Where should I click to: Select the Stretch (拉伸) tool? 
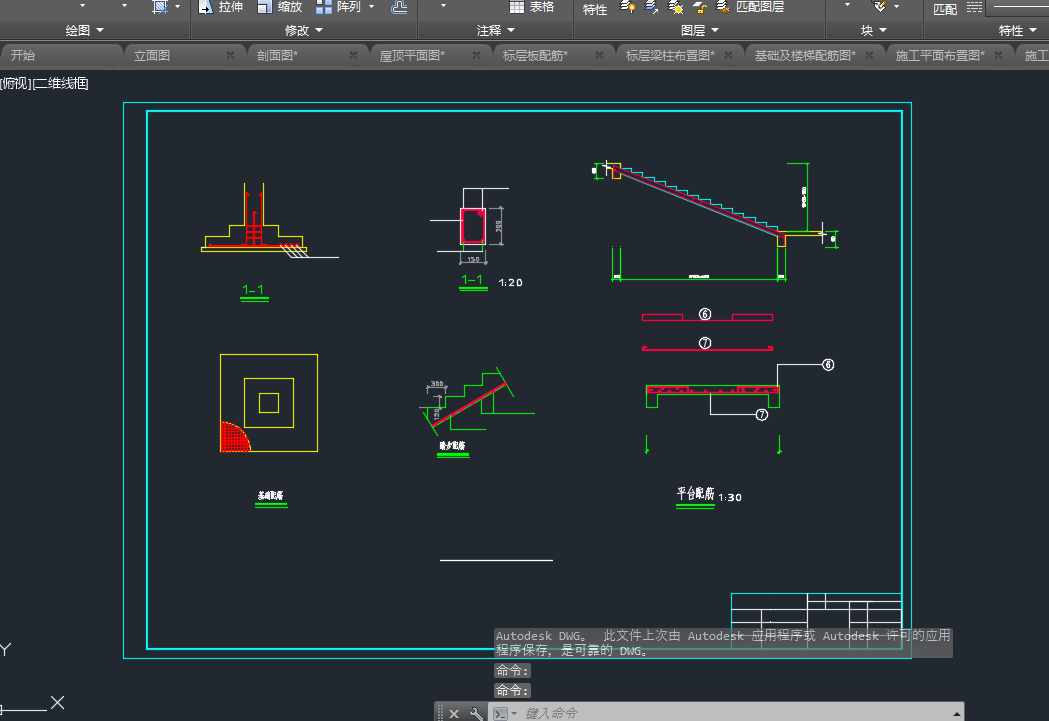[x=220, y=7]
